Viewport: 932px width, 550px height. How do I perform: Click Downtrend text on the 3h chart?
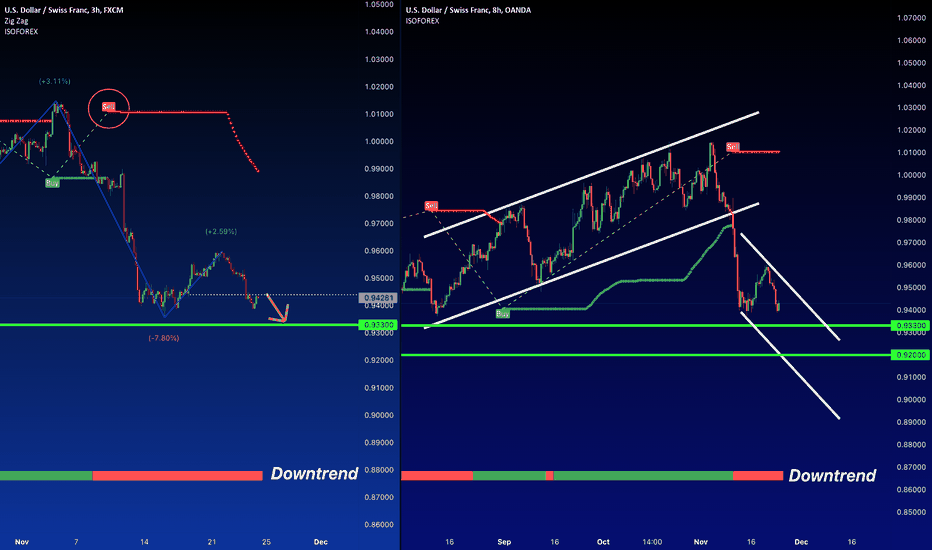click(x=314, y=473)
